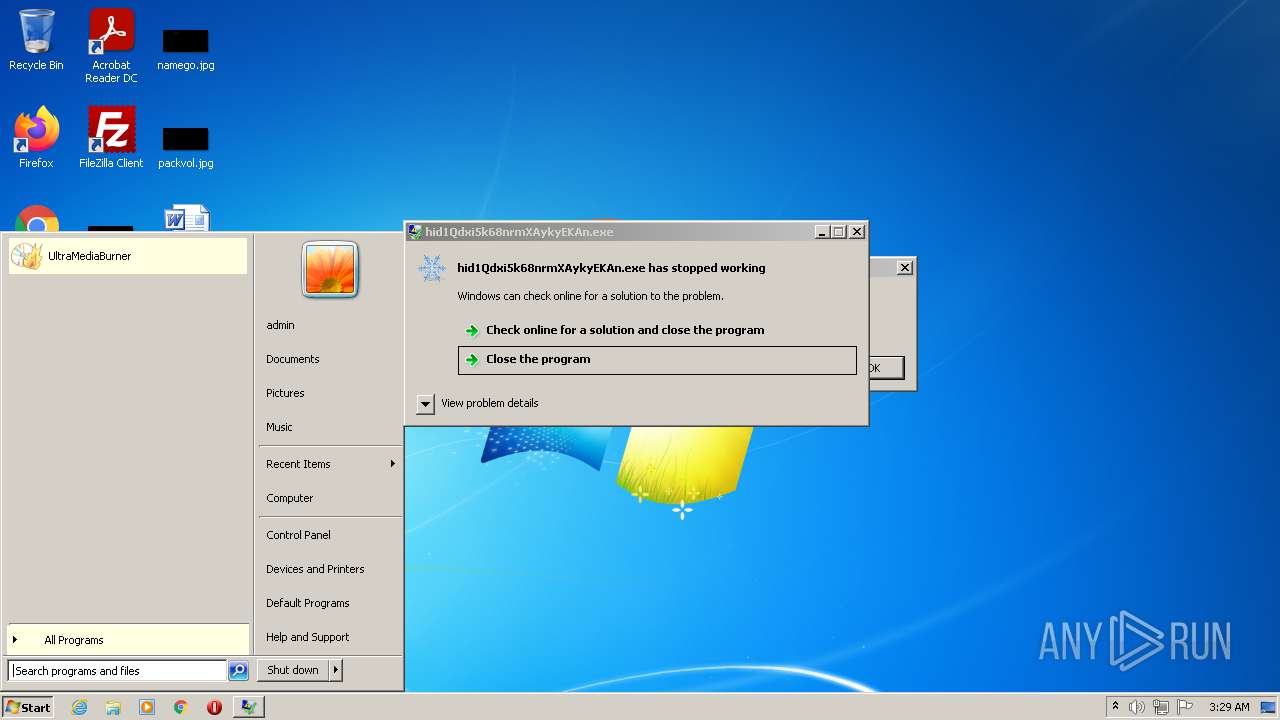Open Default Programs
This screenshot has height=720, width=1280.
click(x=307, y=603)
